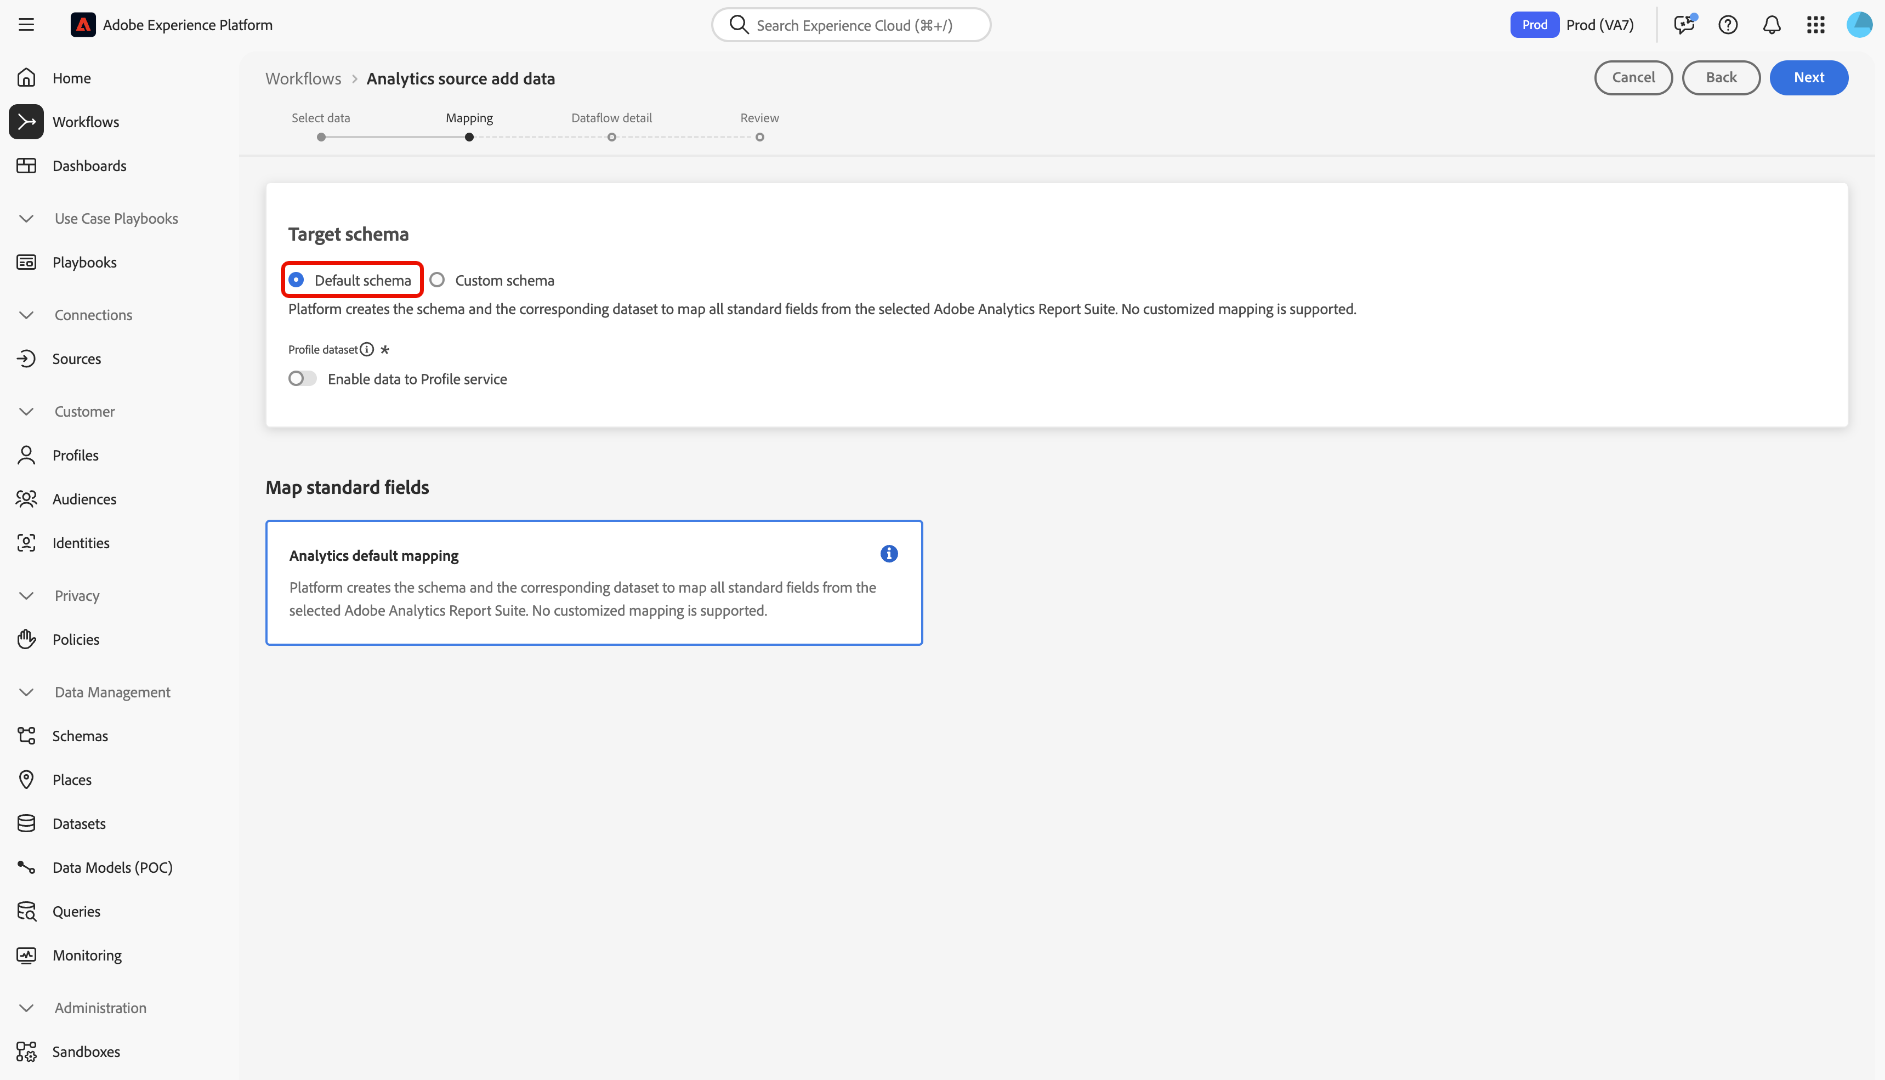Click the Back button
The height and width of the screenshot is (1080, 1885).
tap(1722, 78)
